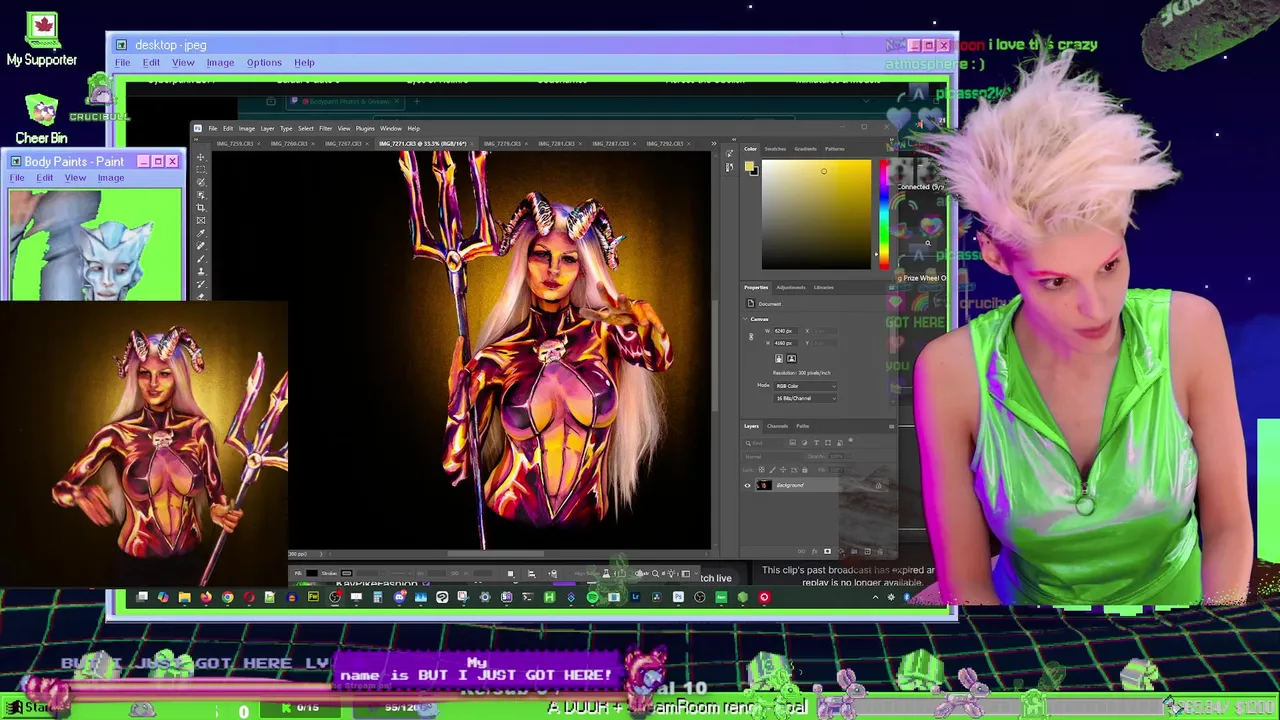Pick a color in the Color picker field
The width and height of the screenshot is (1280, 720).
click(816, 214)
